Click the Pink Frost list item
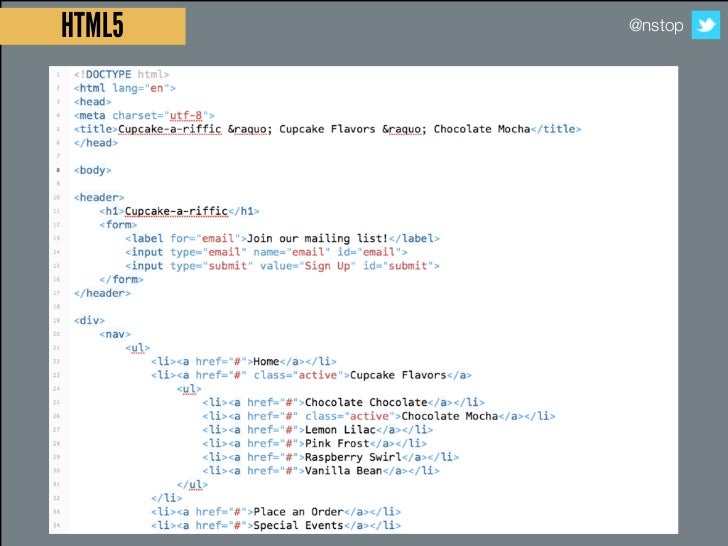Viewport: 728px width, 546px height. click(314, 443)
